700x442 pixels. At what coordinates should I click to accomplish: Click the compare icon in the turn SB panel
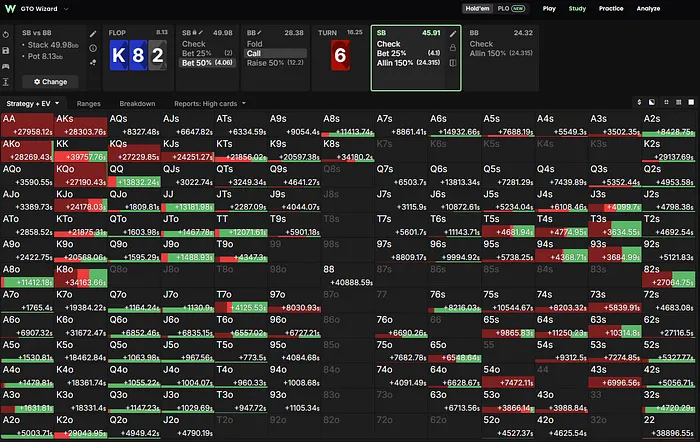[x=453, y=63]
